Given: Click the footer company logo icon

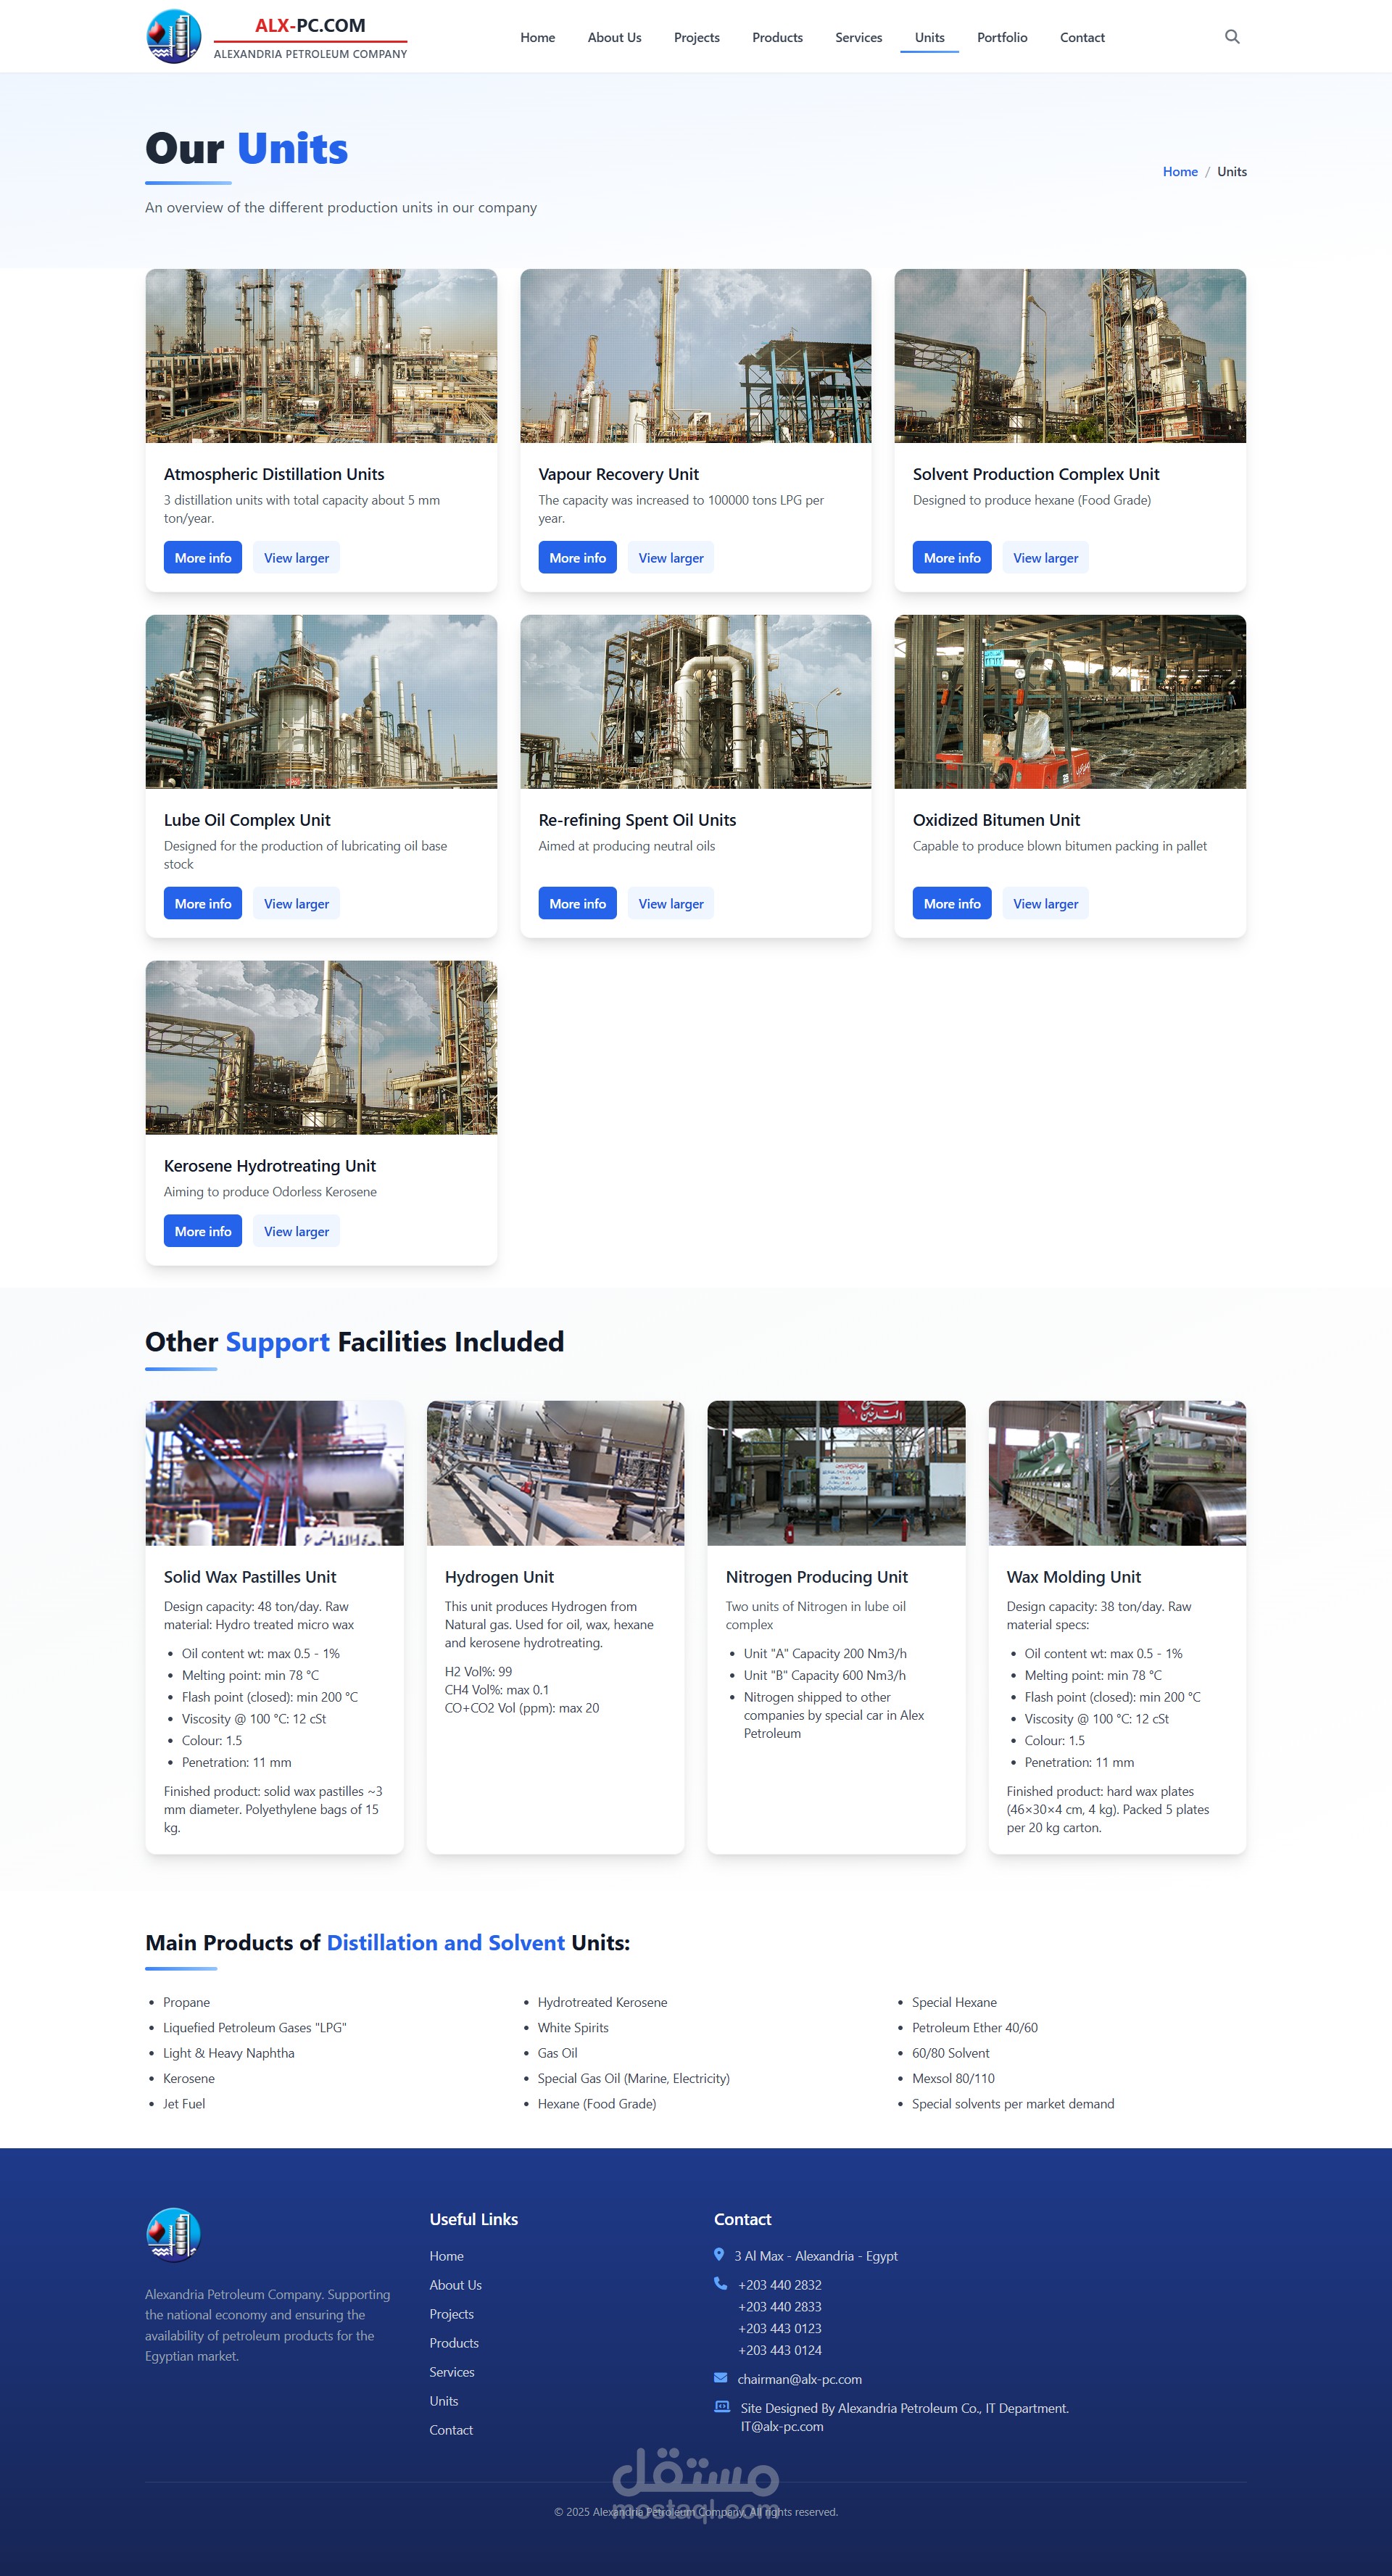Looking at the screenshot, I should (x=173, y=2234).
